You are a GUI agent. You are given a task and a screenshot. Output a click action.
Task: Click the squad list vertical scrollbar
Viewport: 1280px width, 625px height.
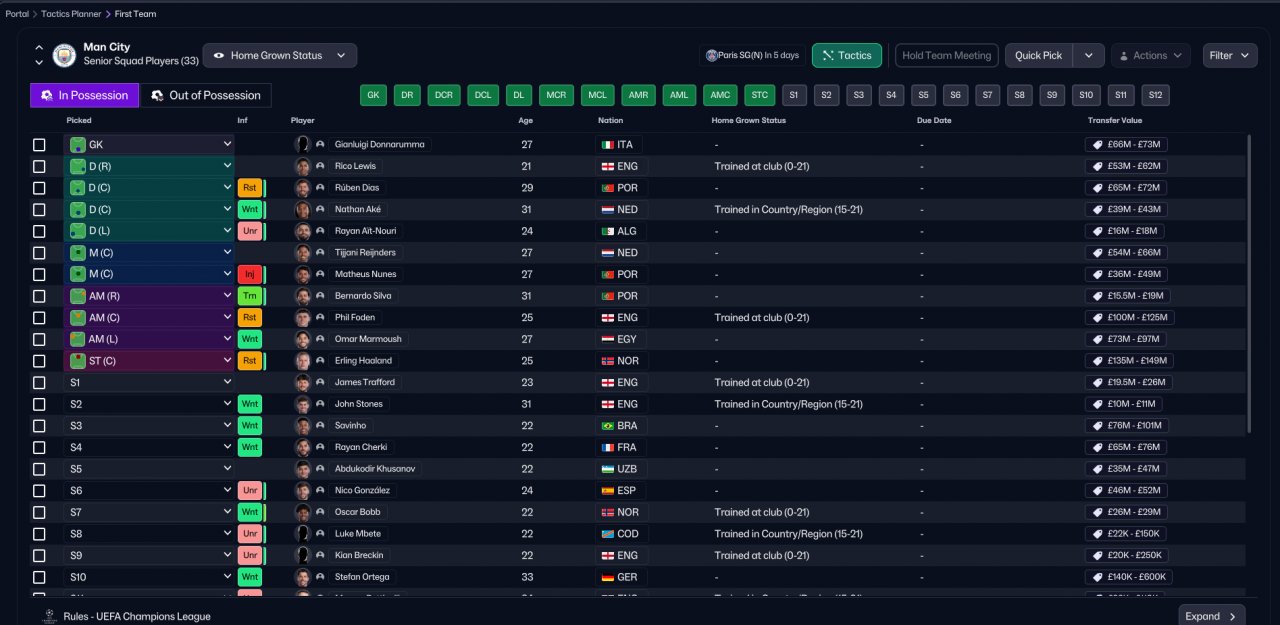(x=1249, y=284)
